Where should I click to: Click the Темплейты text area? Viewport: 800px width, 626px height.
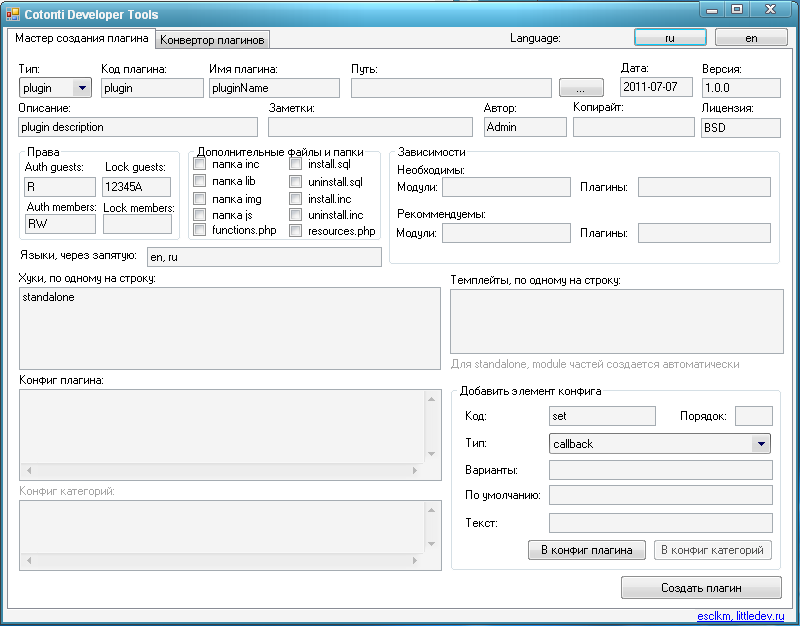(x=616, y=321)
